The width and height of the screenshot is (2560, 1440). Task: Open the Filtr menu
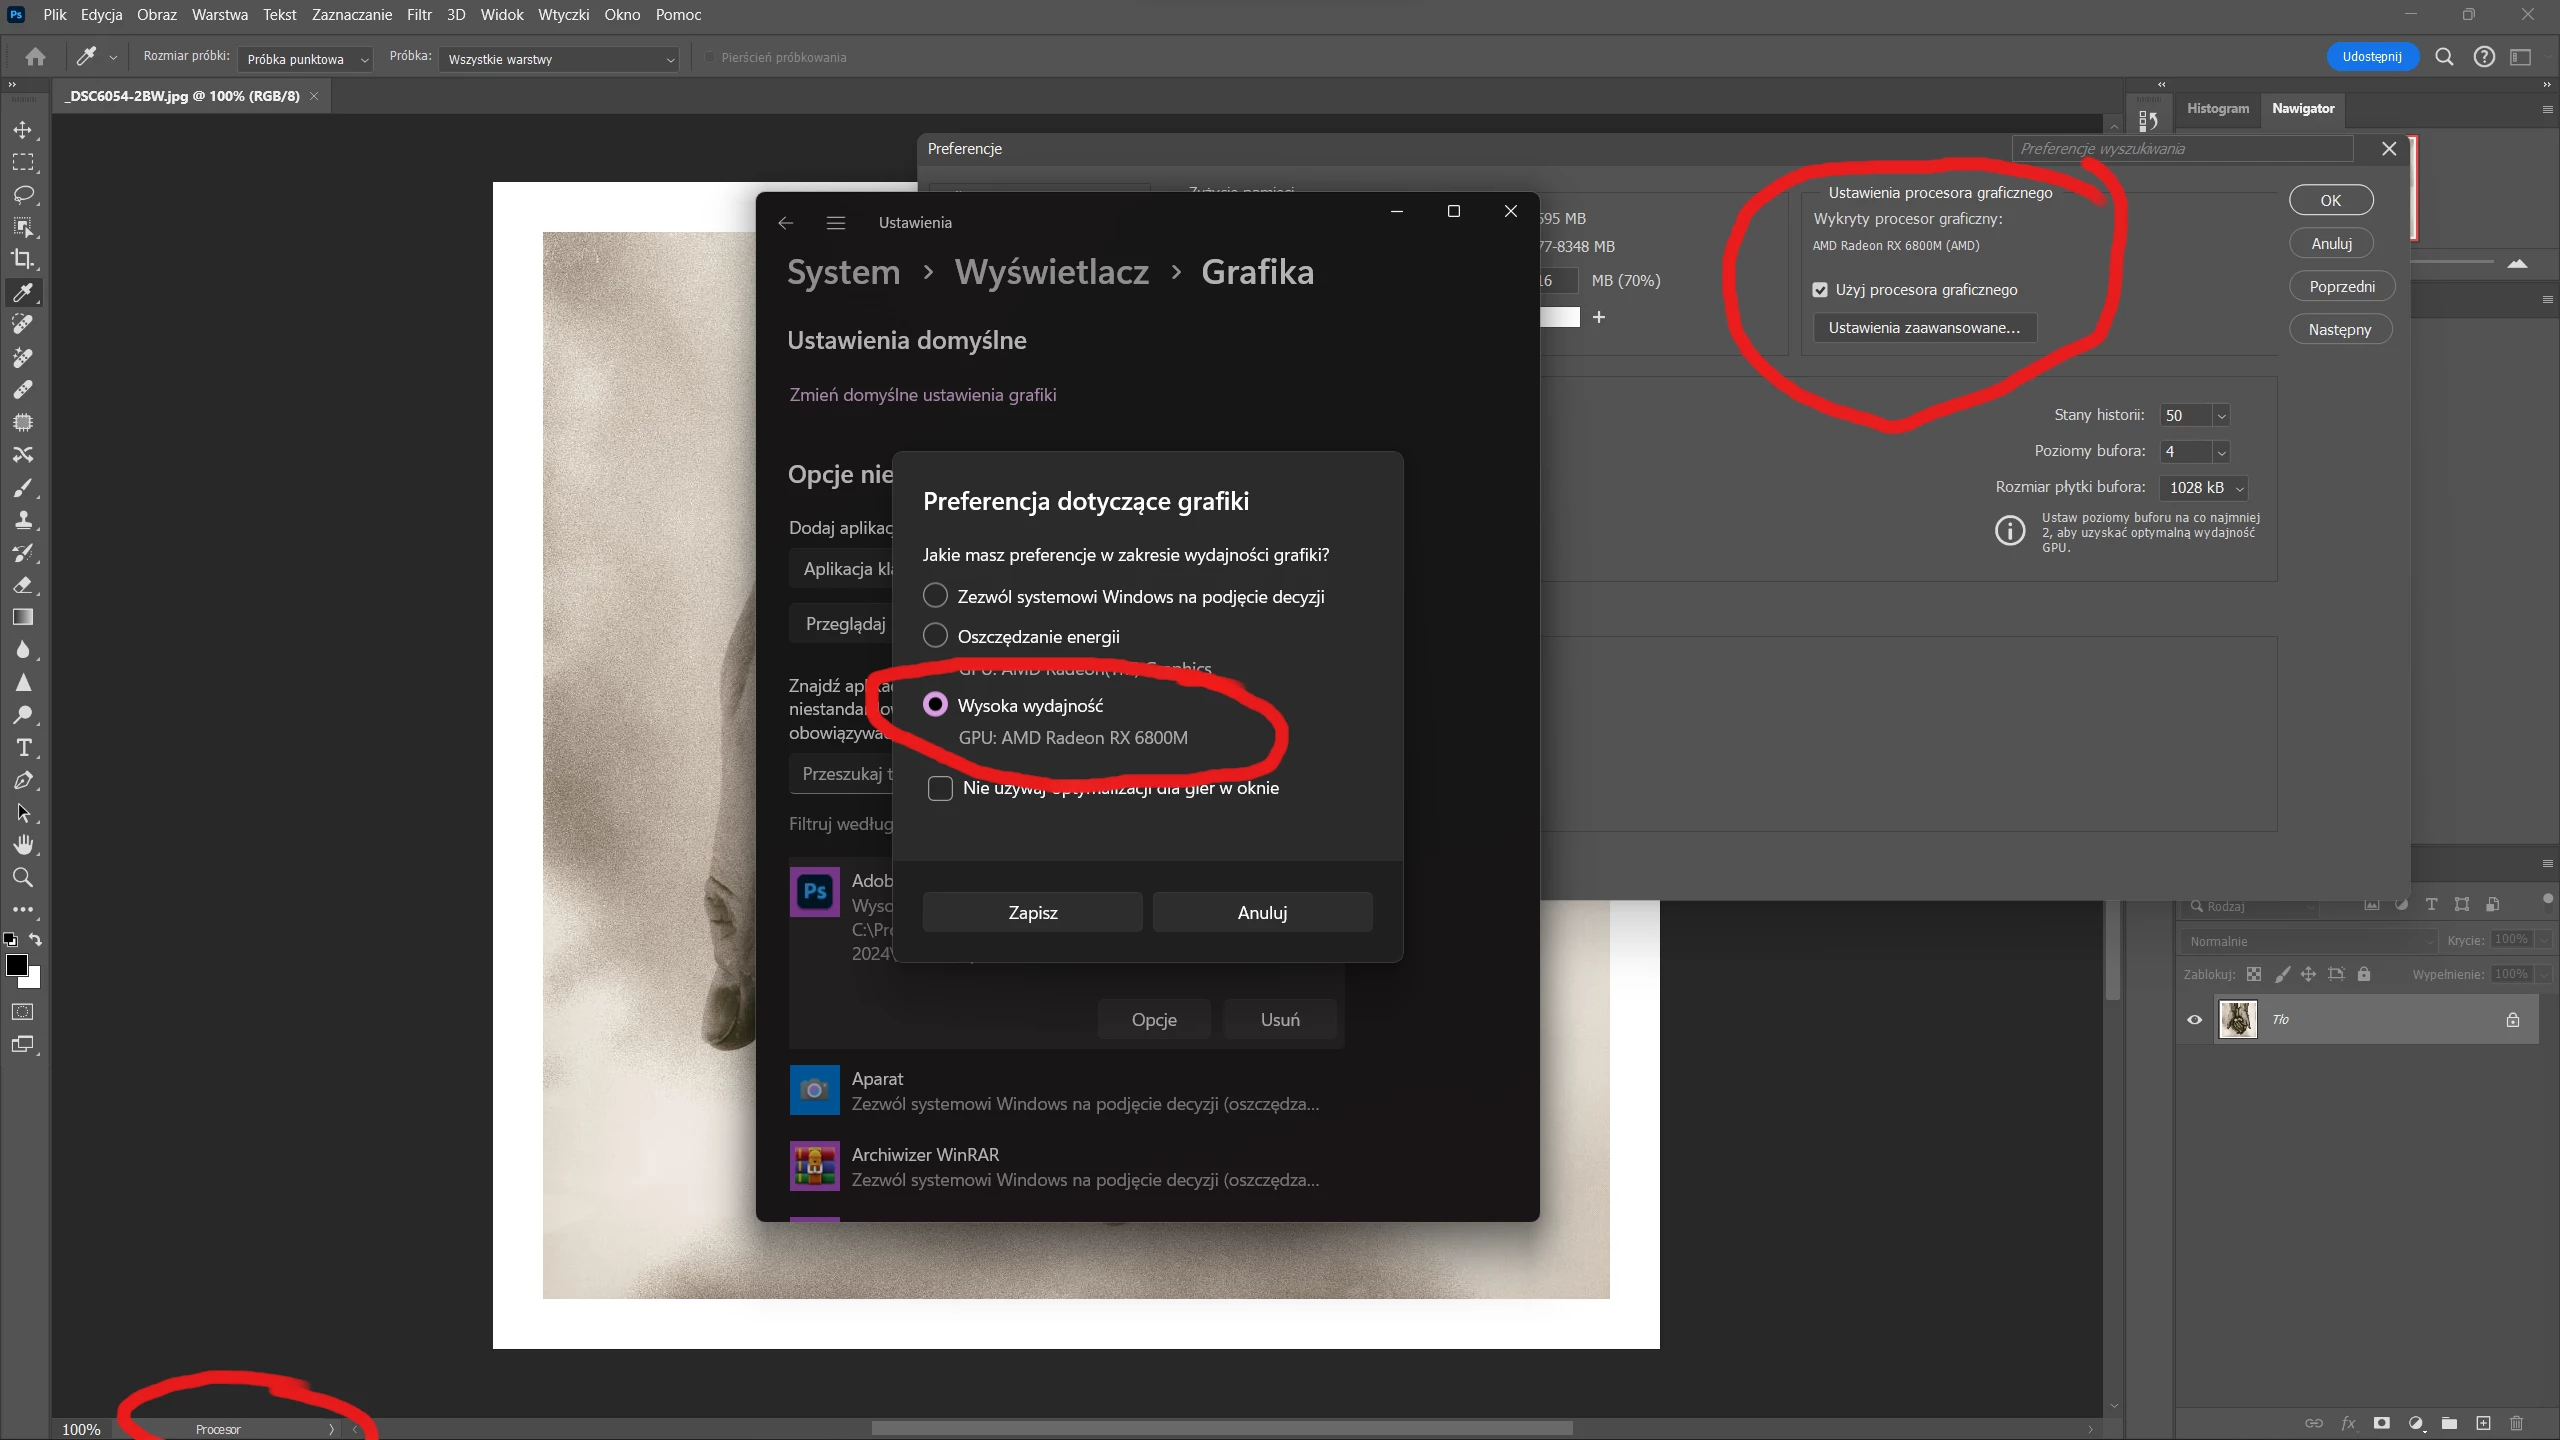tap(419, 15)
